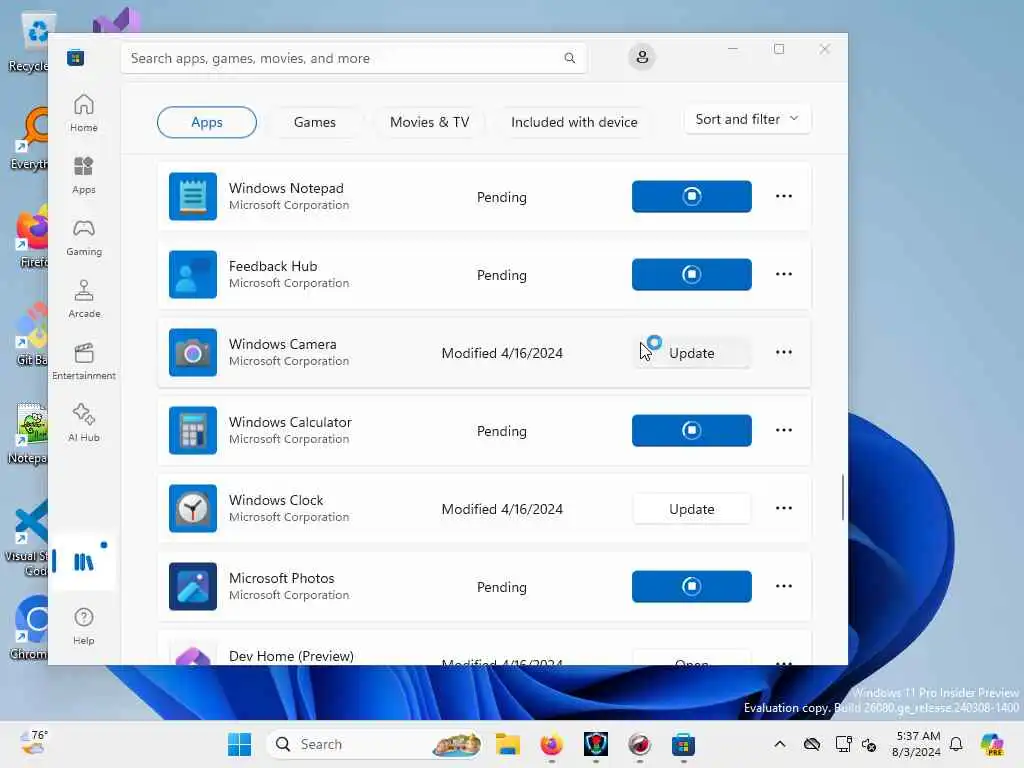Open the Entertainment section in the sidebar

pos(84,361)
